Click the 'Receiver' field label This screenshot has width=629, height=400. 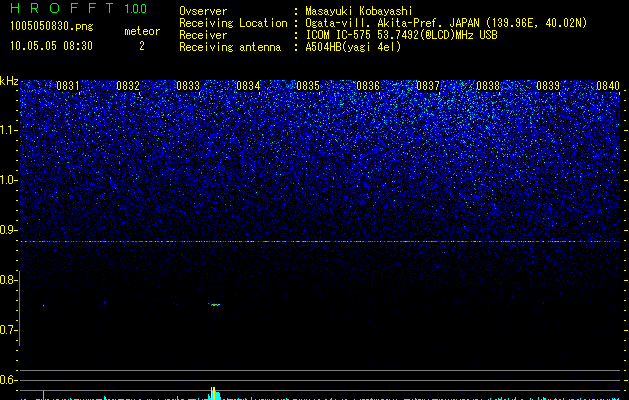click(x=203, y=35)
